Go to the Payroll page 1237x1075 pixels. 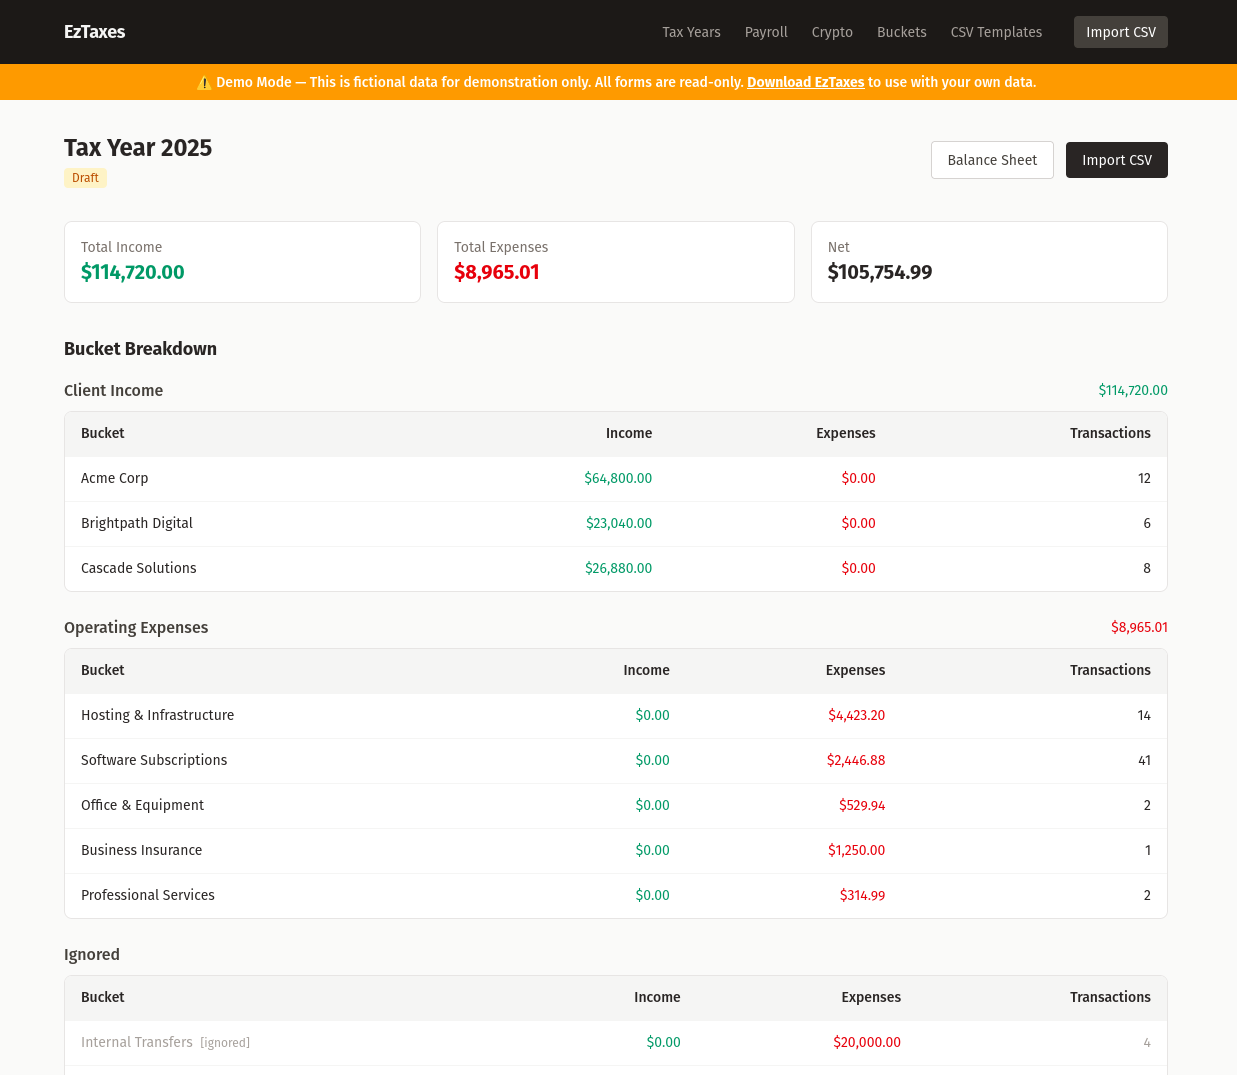766,32
